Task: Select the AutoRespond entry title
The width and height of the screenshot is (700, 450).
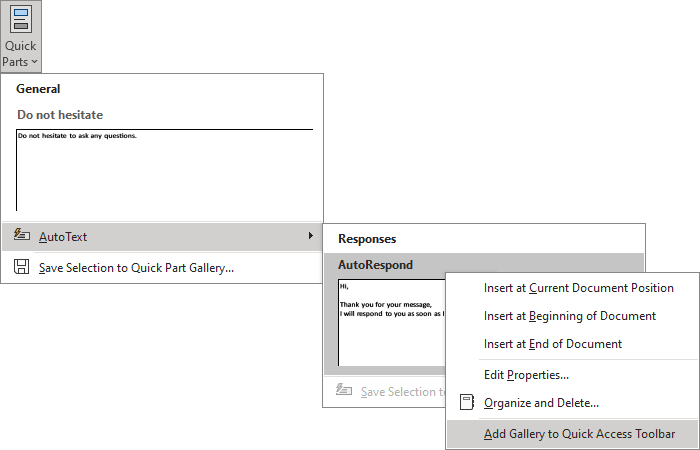Action: [375, 265]
